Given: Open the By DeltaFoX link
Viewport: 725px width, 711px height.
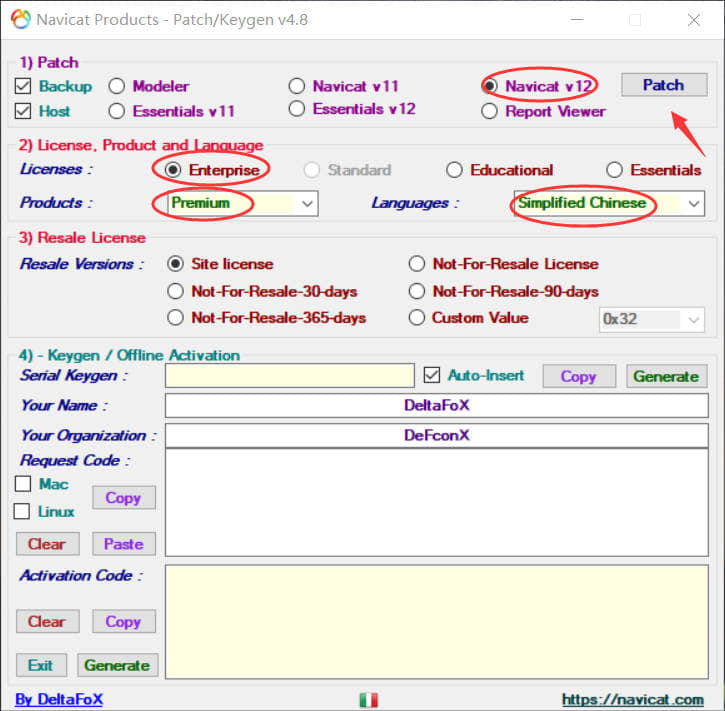Looking at the screenshot, I should click(59, 699).
